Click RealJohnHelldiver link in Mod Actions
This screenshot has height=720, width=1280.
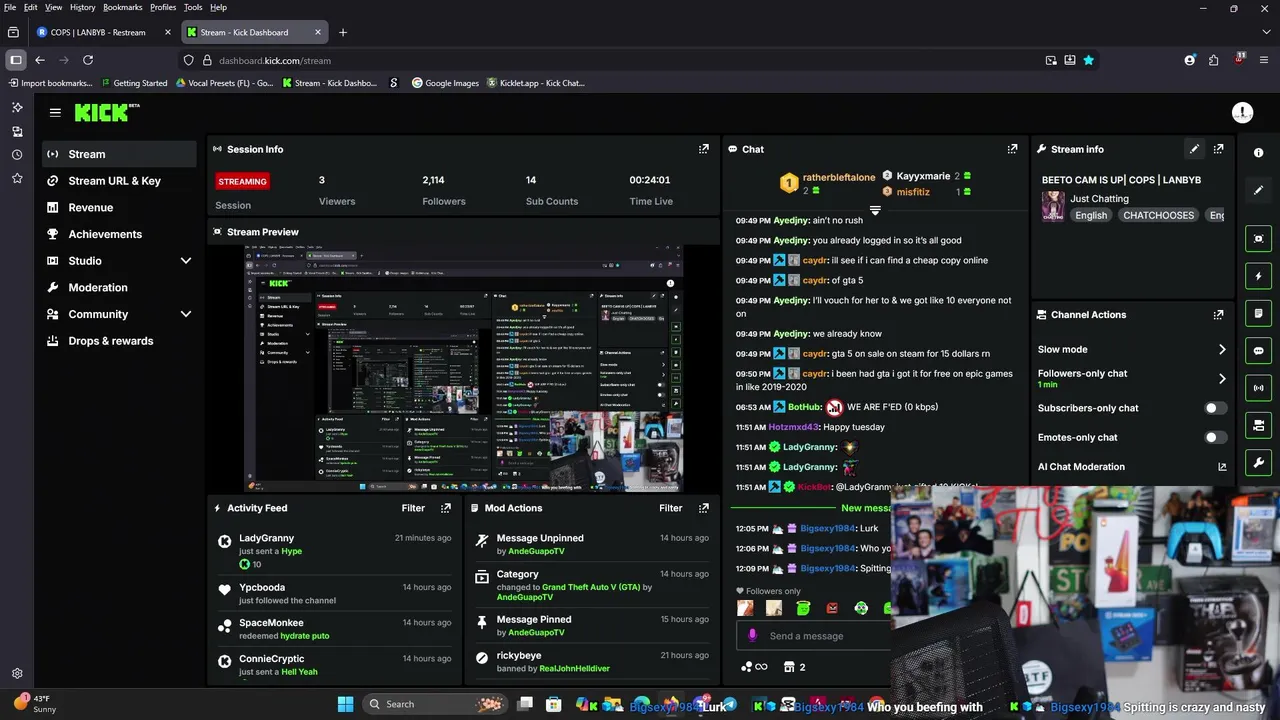coord(574,668)
